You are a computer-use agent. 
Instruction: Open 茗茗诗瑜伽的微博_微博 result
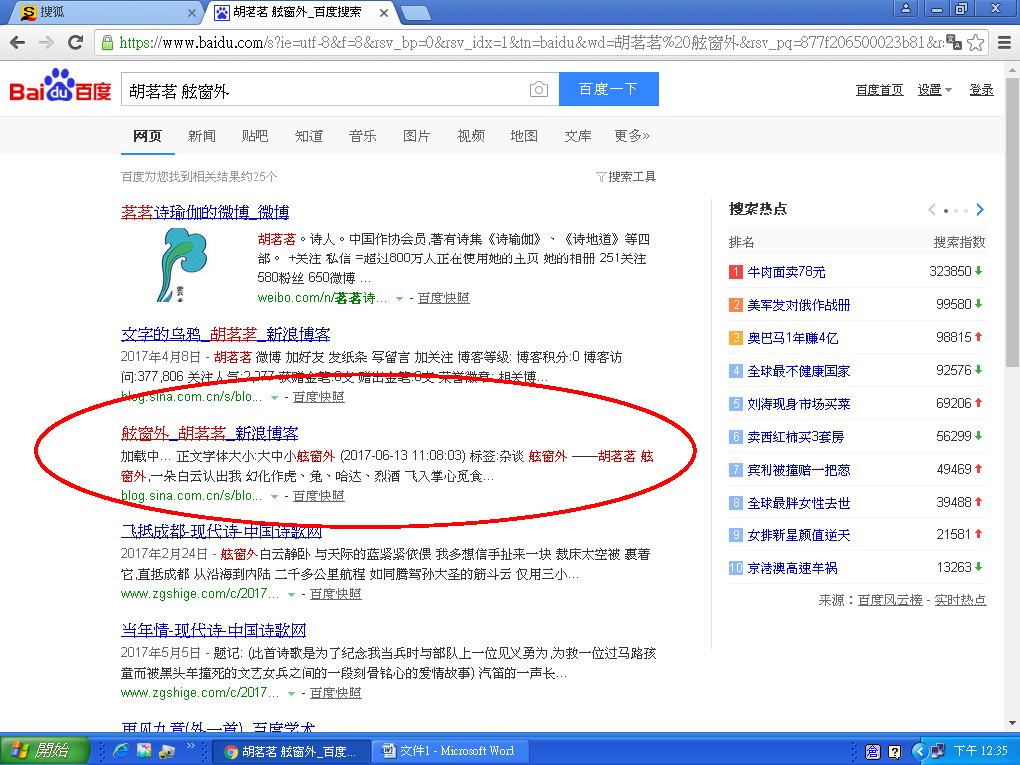click(x=205, y=212)
